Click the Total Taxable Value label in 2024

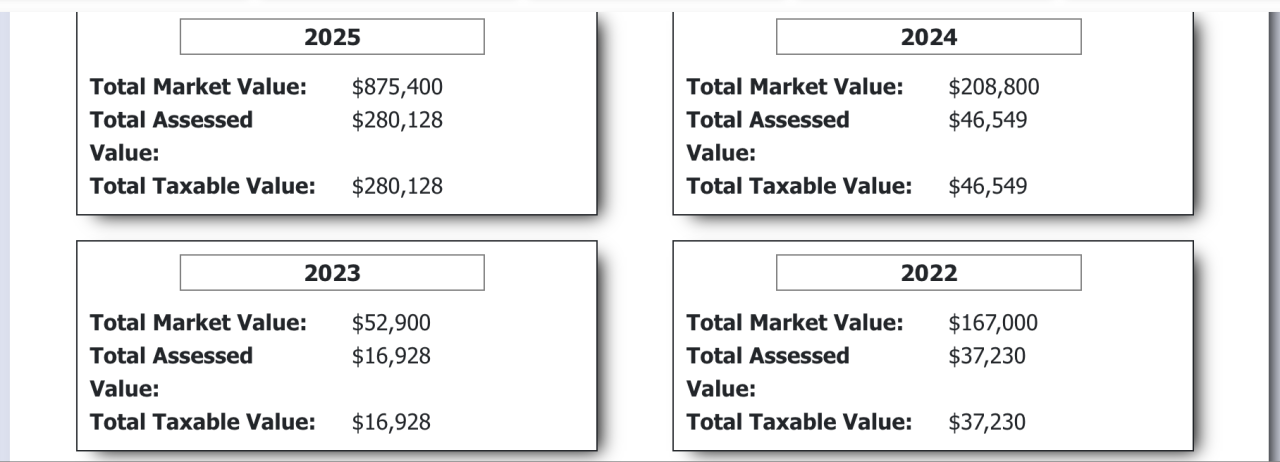799,186
